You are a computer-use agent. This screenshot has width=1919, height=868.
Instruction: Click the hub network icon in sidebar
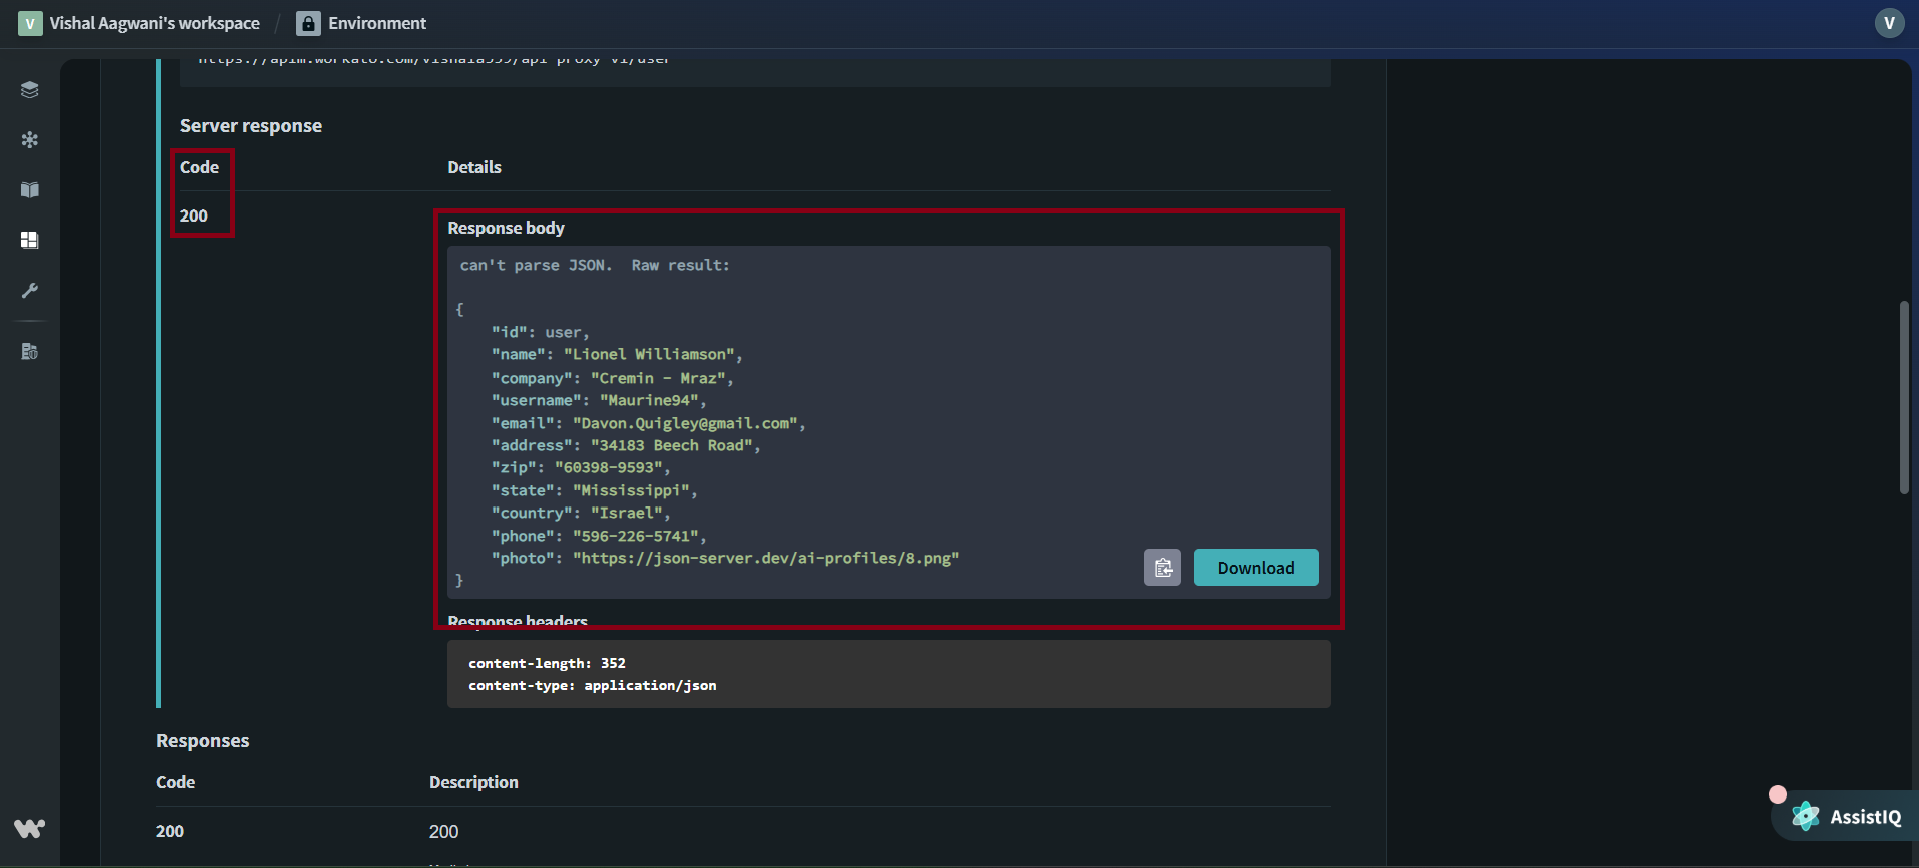(x=30, y=140)
